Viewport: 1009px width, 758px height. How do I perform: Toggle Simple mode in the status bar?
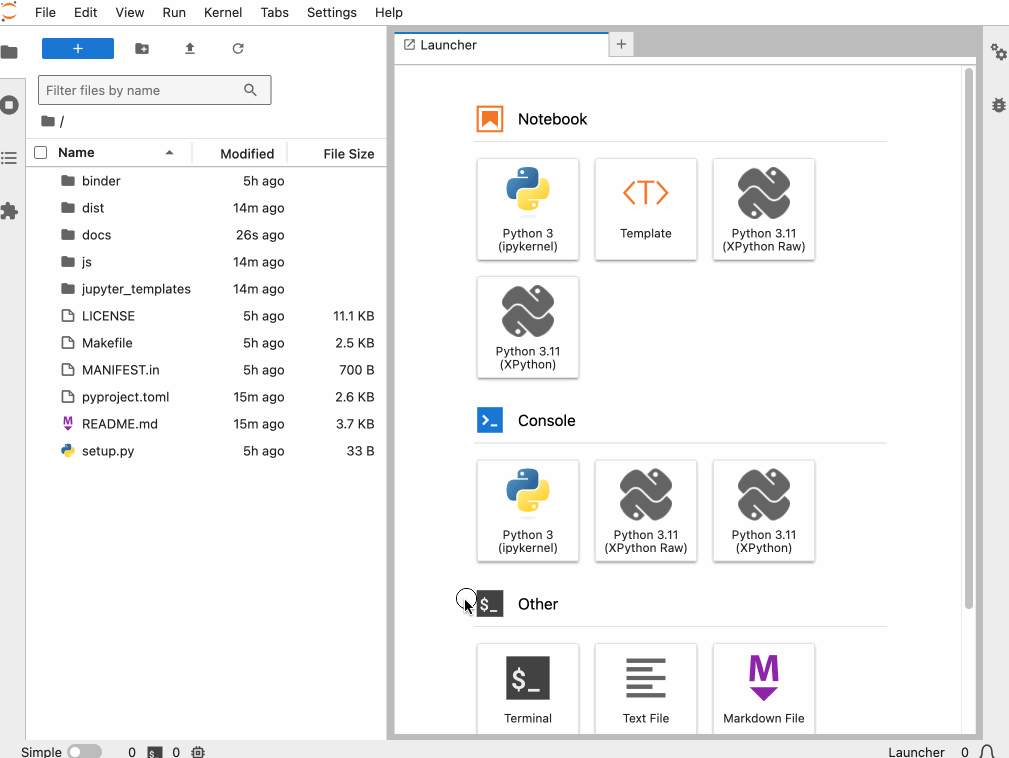pos(85,751)
